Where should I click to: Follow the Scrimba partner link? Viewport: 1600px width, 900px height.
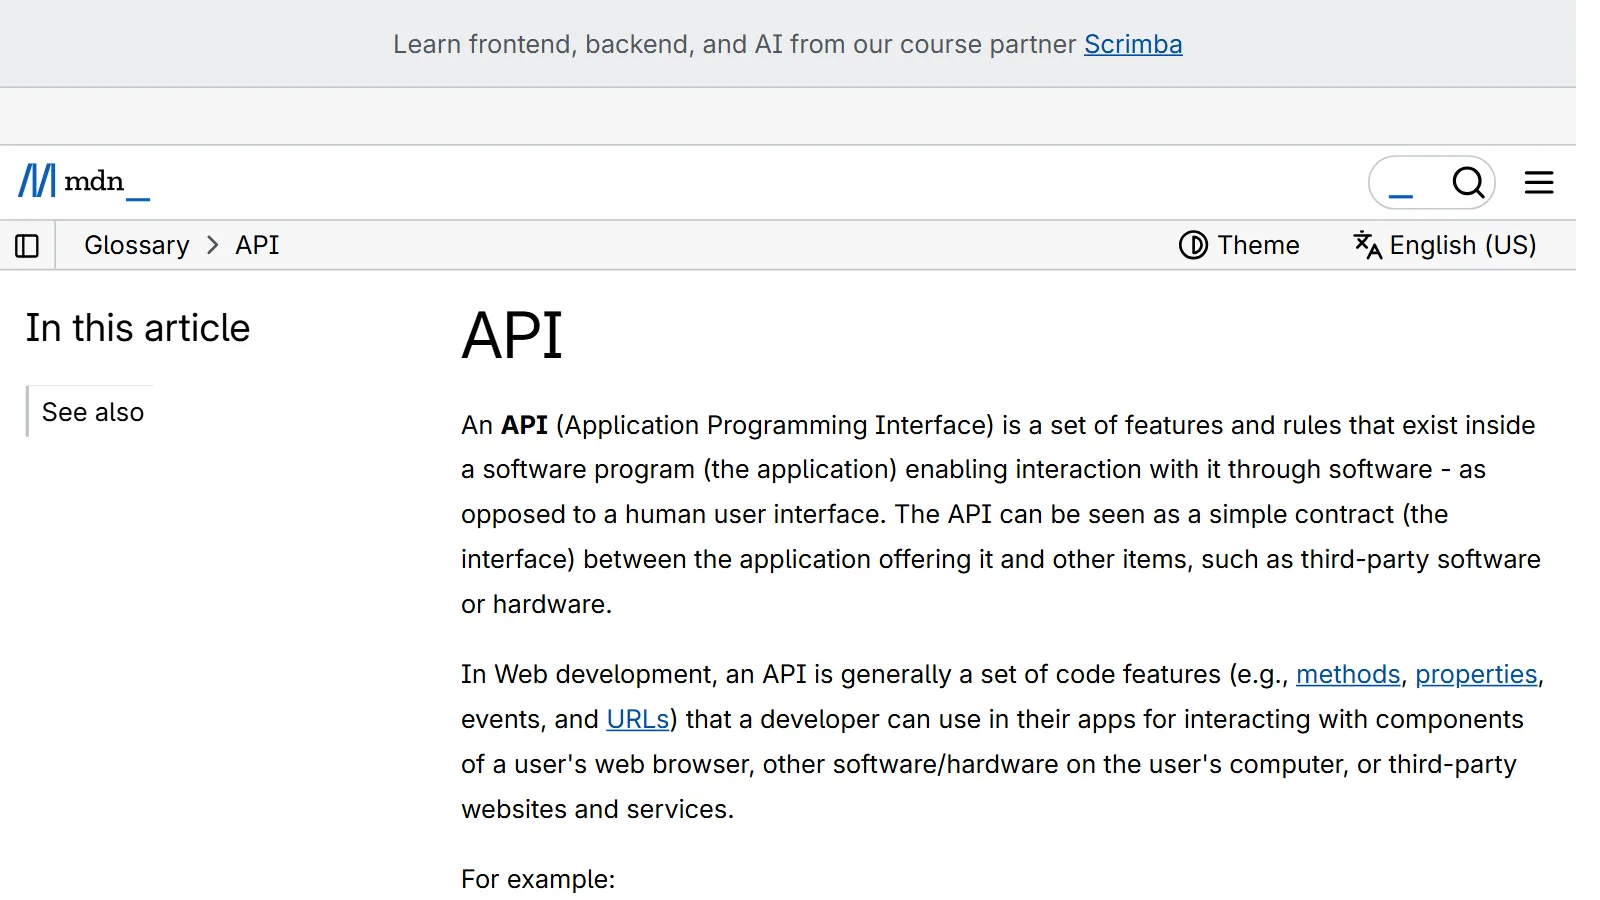tap(1133, 44)
